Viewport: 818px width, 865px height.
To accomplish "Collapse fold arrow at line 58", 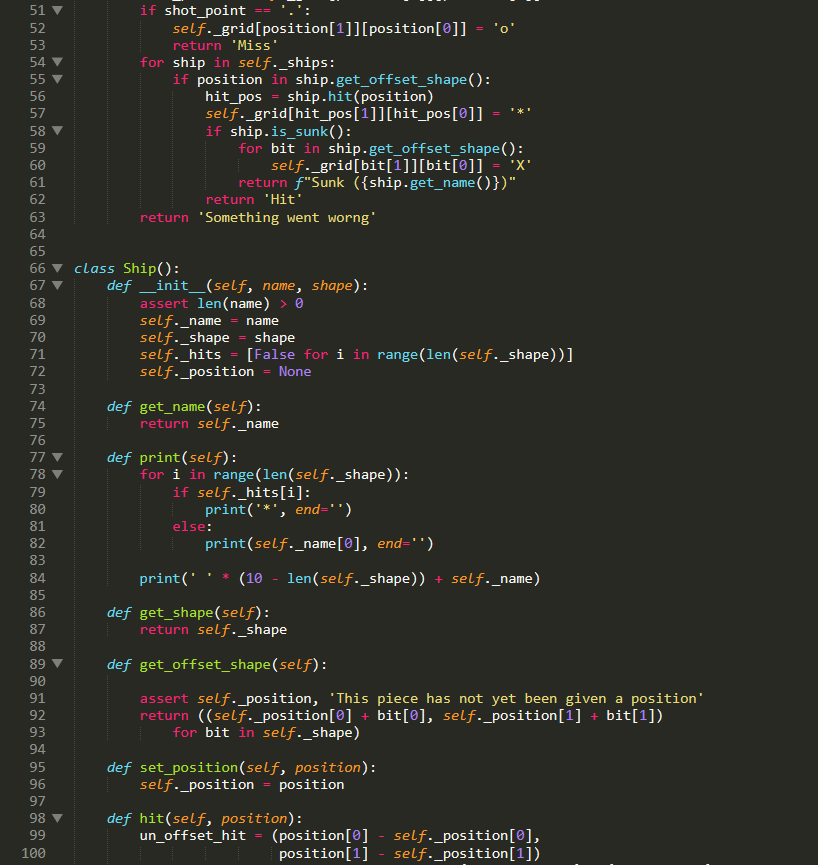I will [x=57, y=131].
